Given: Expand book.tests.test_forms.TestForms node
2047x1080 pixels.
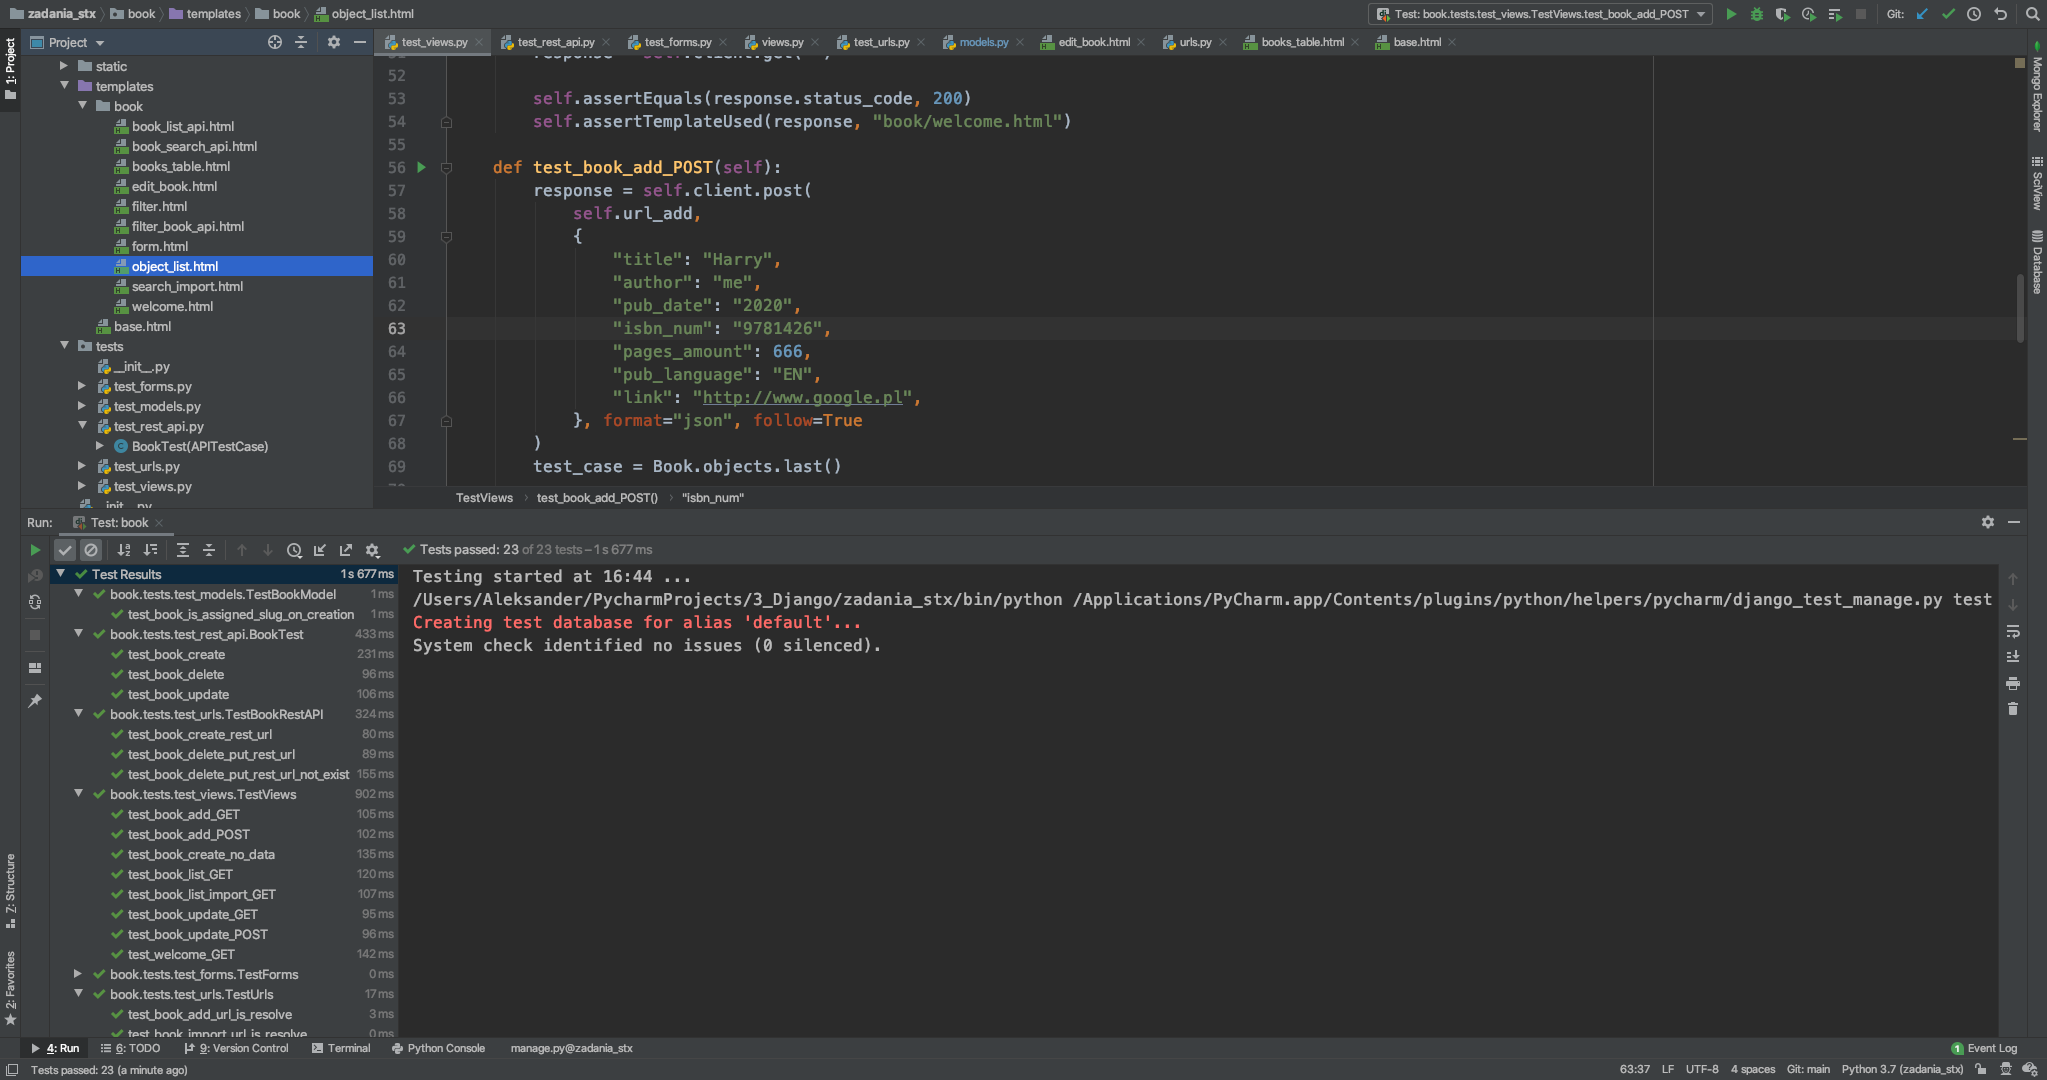Looking at the screenshot, I should pyautogui.click(x=78, y=974).
